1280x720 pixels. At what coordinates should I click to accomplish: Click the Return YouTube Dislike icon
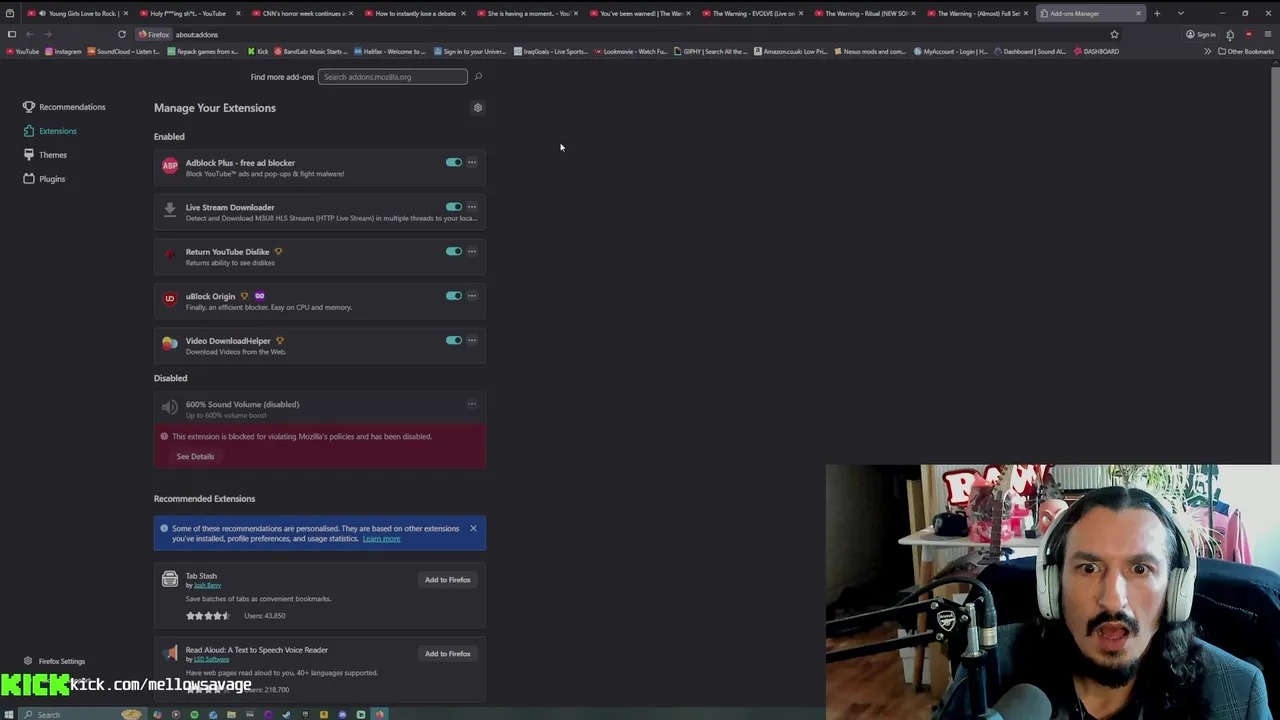point(170,255)
